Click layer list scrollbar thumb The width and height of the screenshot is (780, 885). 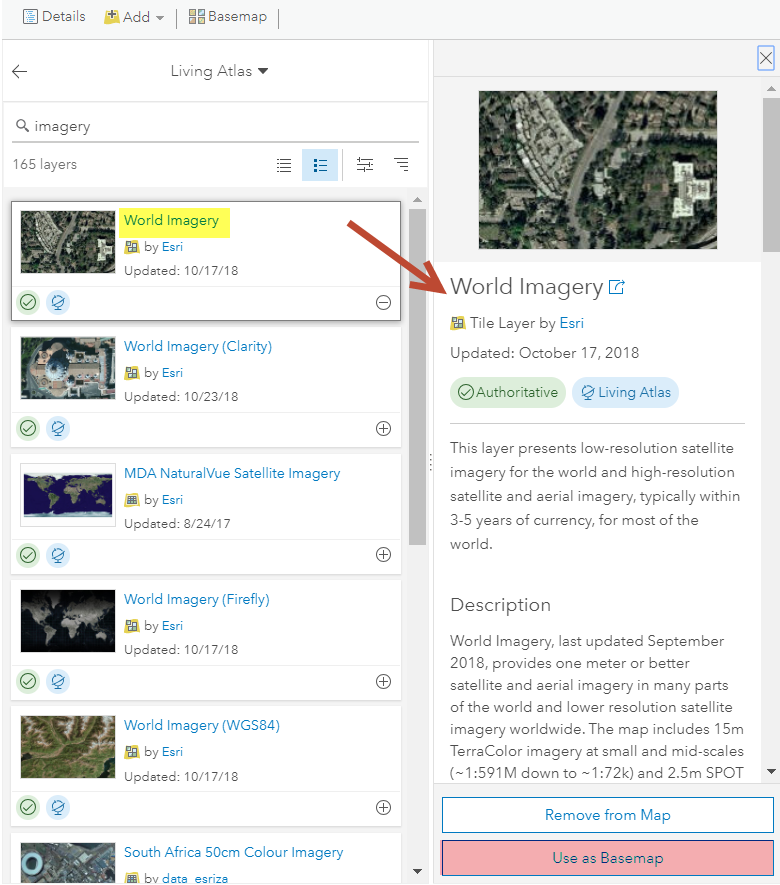[418, 377]
